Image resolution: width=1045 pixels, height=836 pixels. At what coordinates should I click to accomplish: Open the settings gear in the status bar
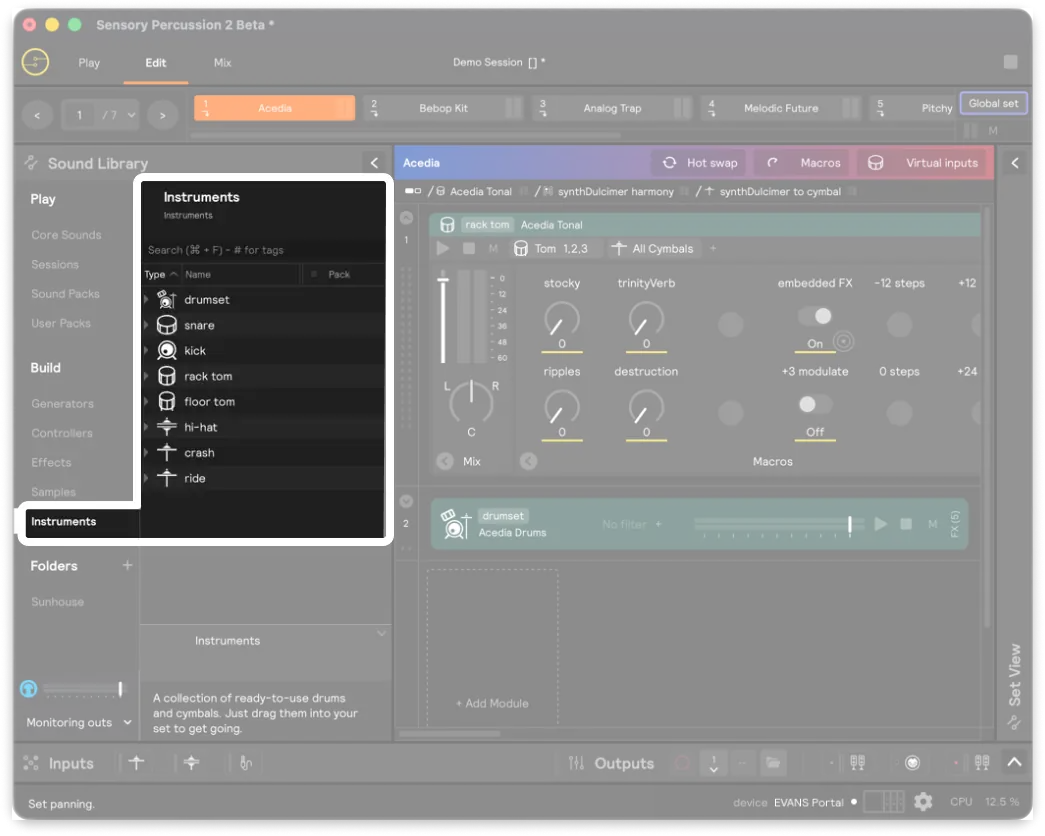click(x=922, y=801)
